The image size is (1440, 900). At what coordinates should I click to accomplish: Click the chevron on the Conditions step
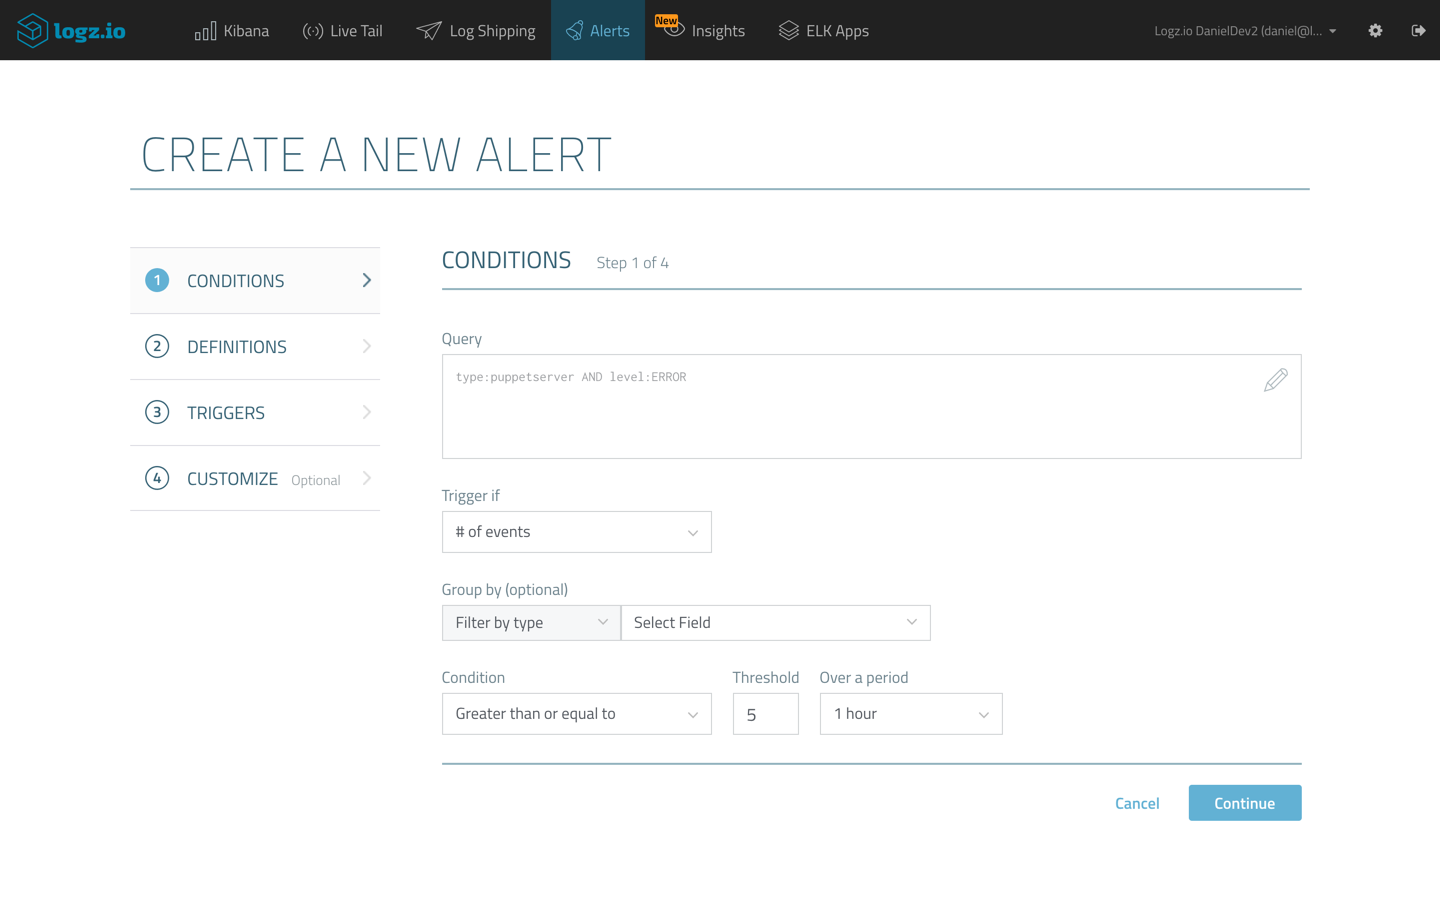pyautogui.click(x=367, y=280)
